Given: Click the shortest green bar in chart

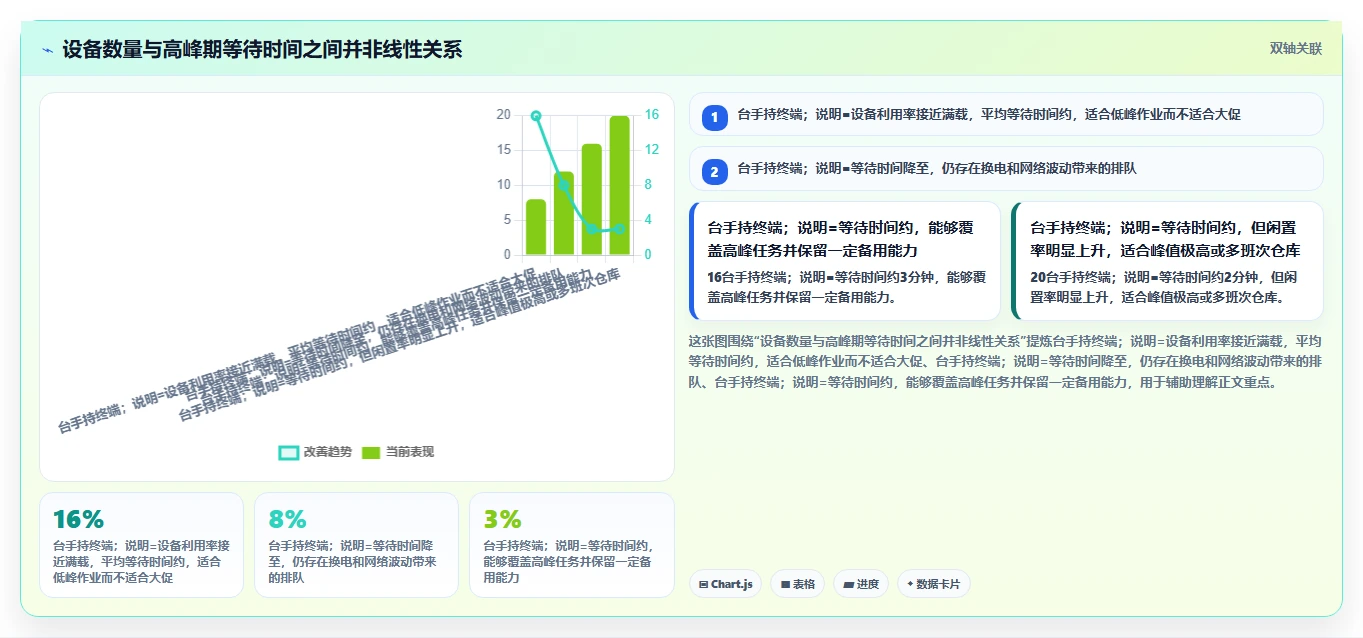Looking at the screenshot, I should coord(536,227).
